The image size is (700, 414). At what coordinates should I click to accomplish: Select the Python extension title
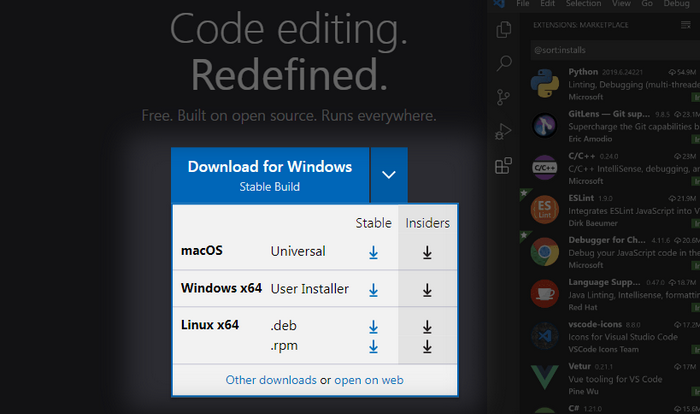[583, 72]
